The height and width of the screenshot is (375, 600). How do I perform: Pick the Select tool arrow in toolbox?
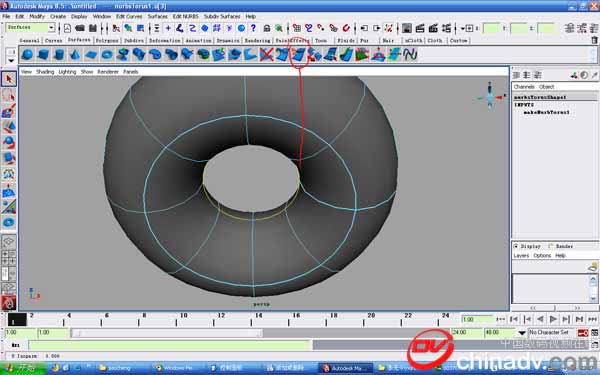click(x=9, y=79)
